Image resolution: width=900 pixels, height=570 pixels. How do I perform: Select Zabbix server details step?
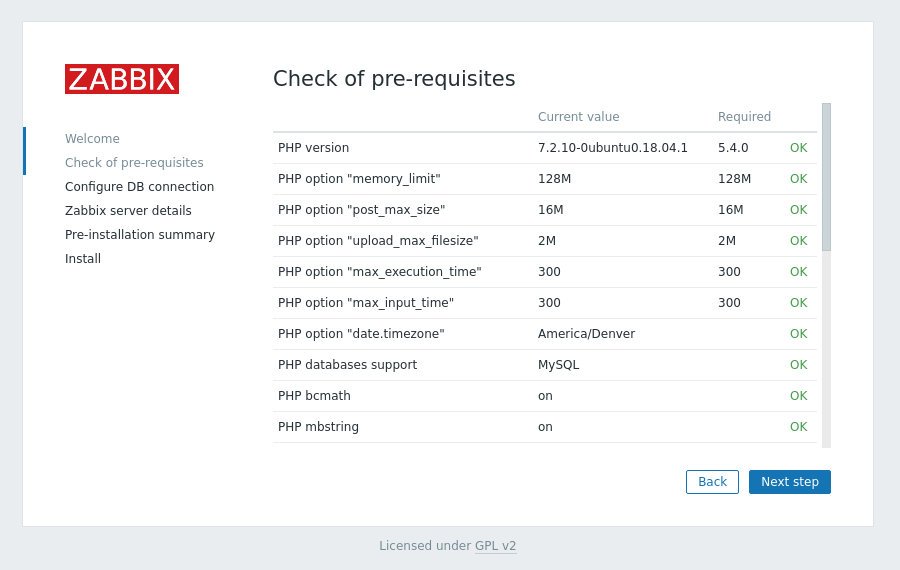pos(128,211)
